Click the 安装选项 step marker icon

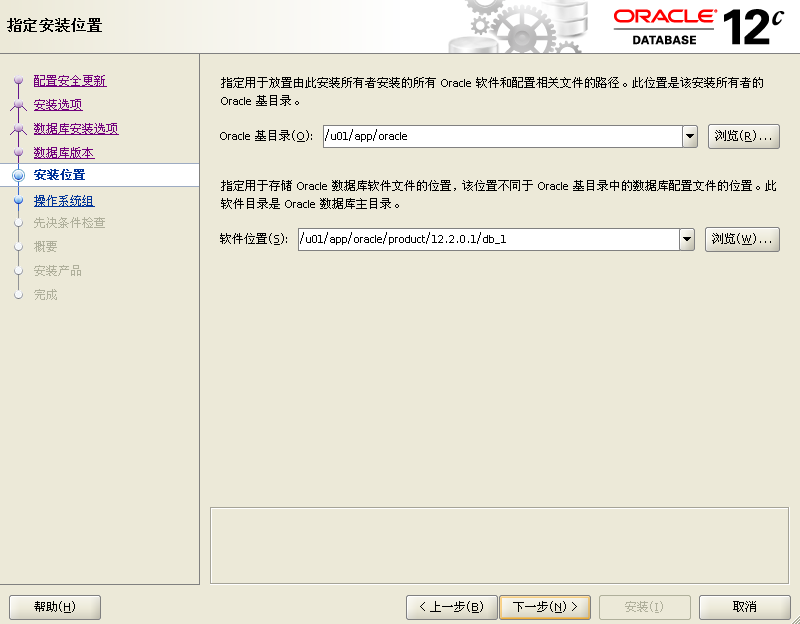pos(19,105)
